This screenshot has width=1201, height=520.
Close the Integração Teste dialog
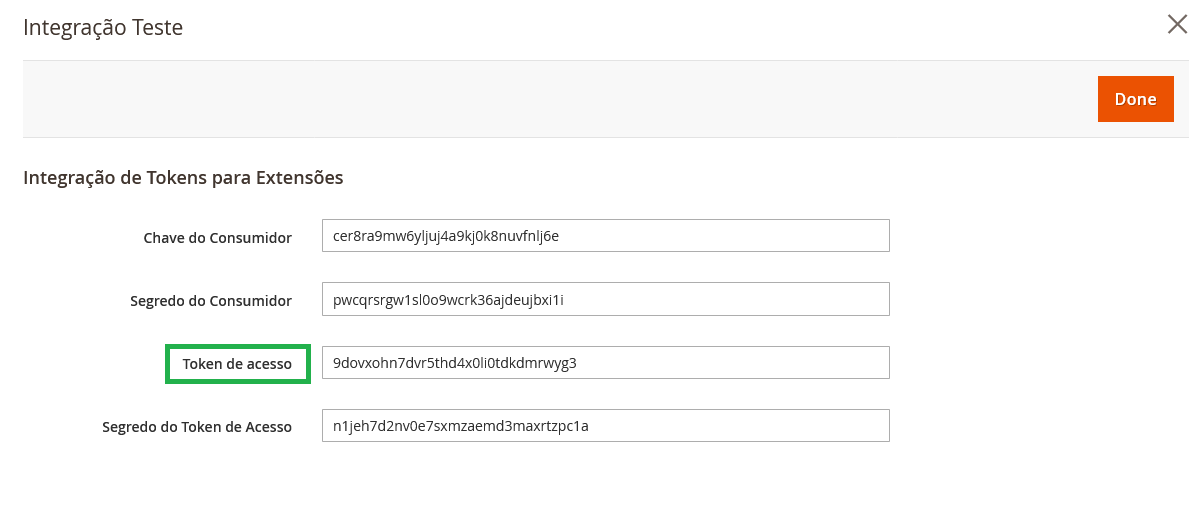[x=1177, y=25]
